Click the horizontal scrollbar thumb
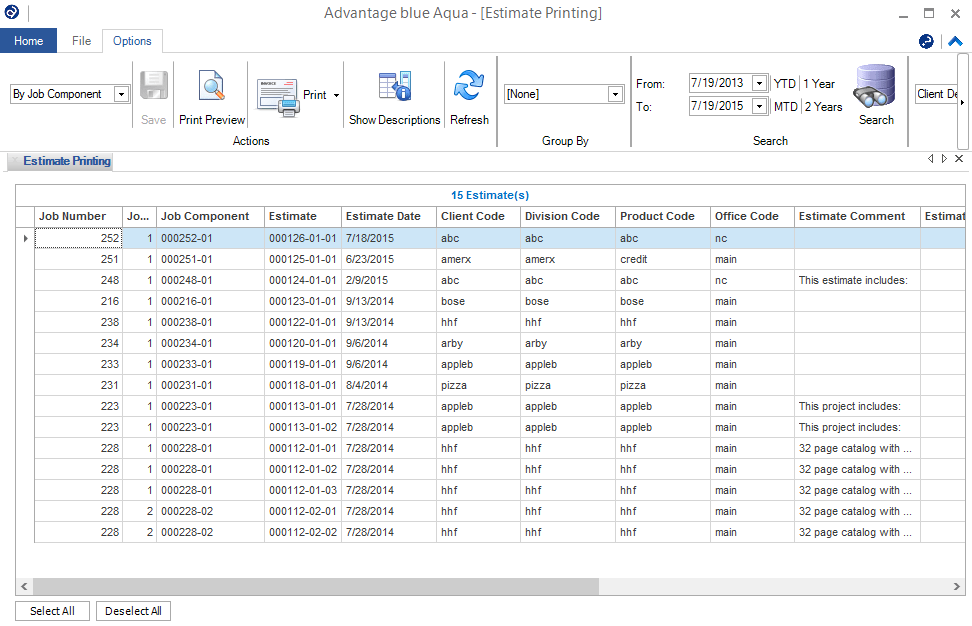This screenshot has height=626, width=972. click(316, 586)
